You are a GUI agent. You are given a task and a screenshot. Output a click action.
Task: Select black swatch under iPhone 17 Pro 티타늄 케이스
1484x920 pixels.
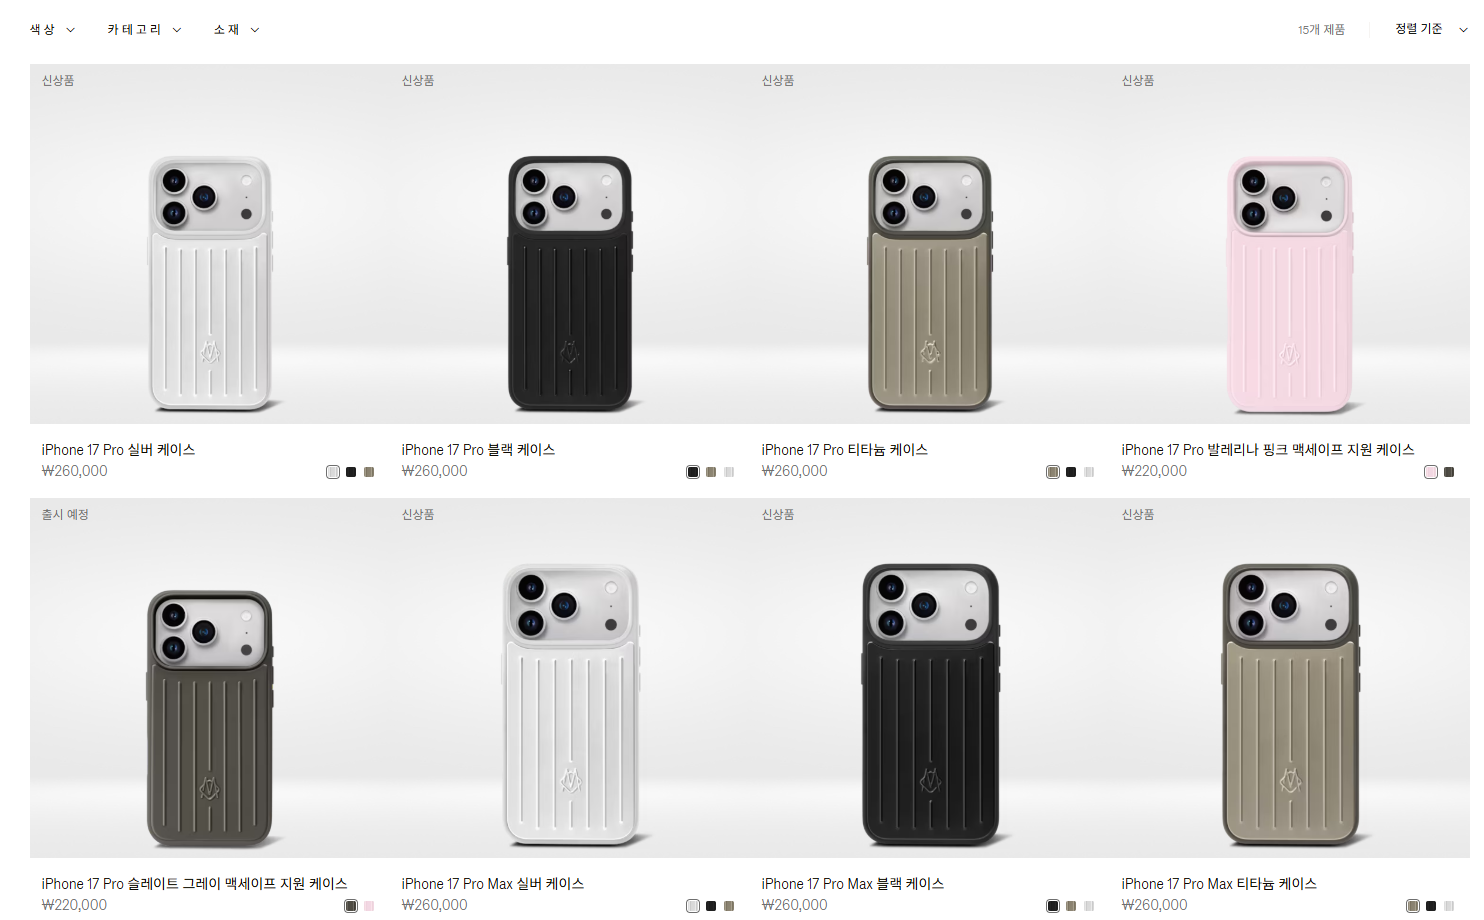1071,472
